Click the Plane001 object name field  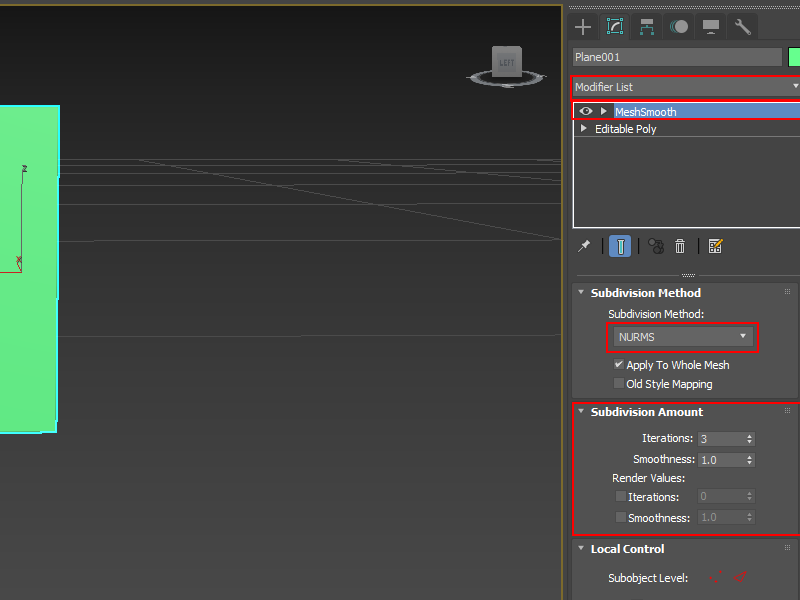(x=677, y=57)
